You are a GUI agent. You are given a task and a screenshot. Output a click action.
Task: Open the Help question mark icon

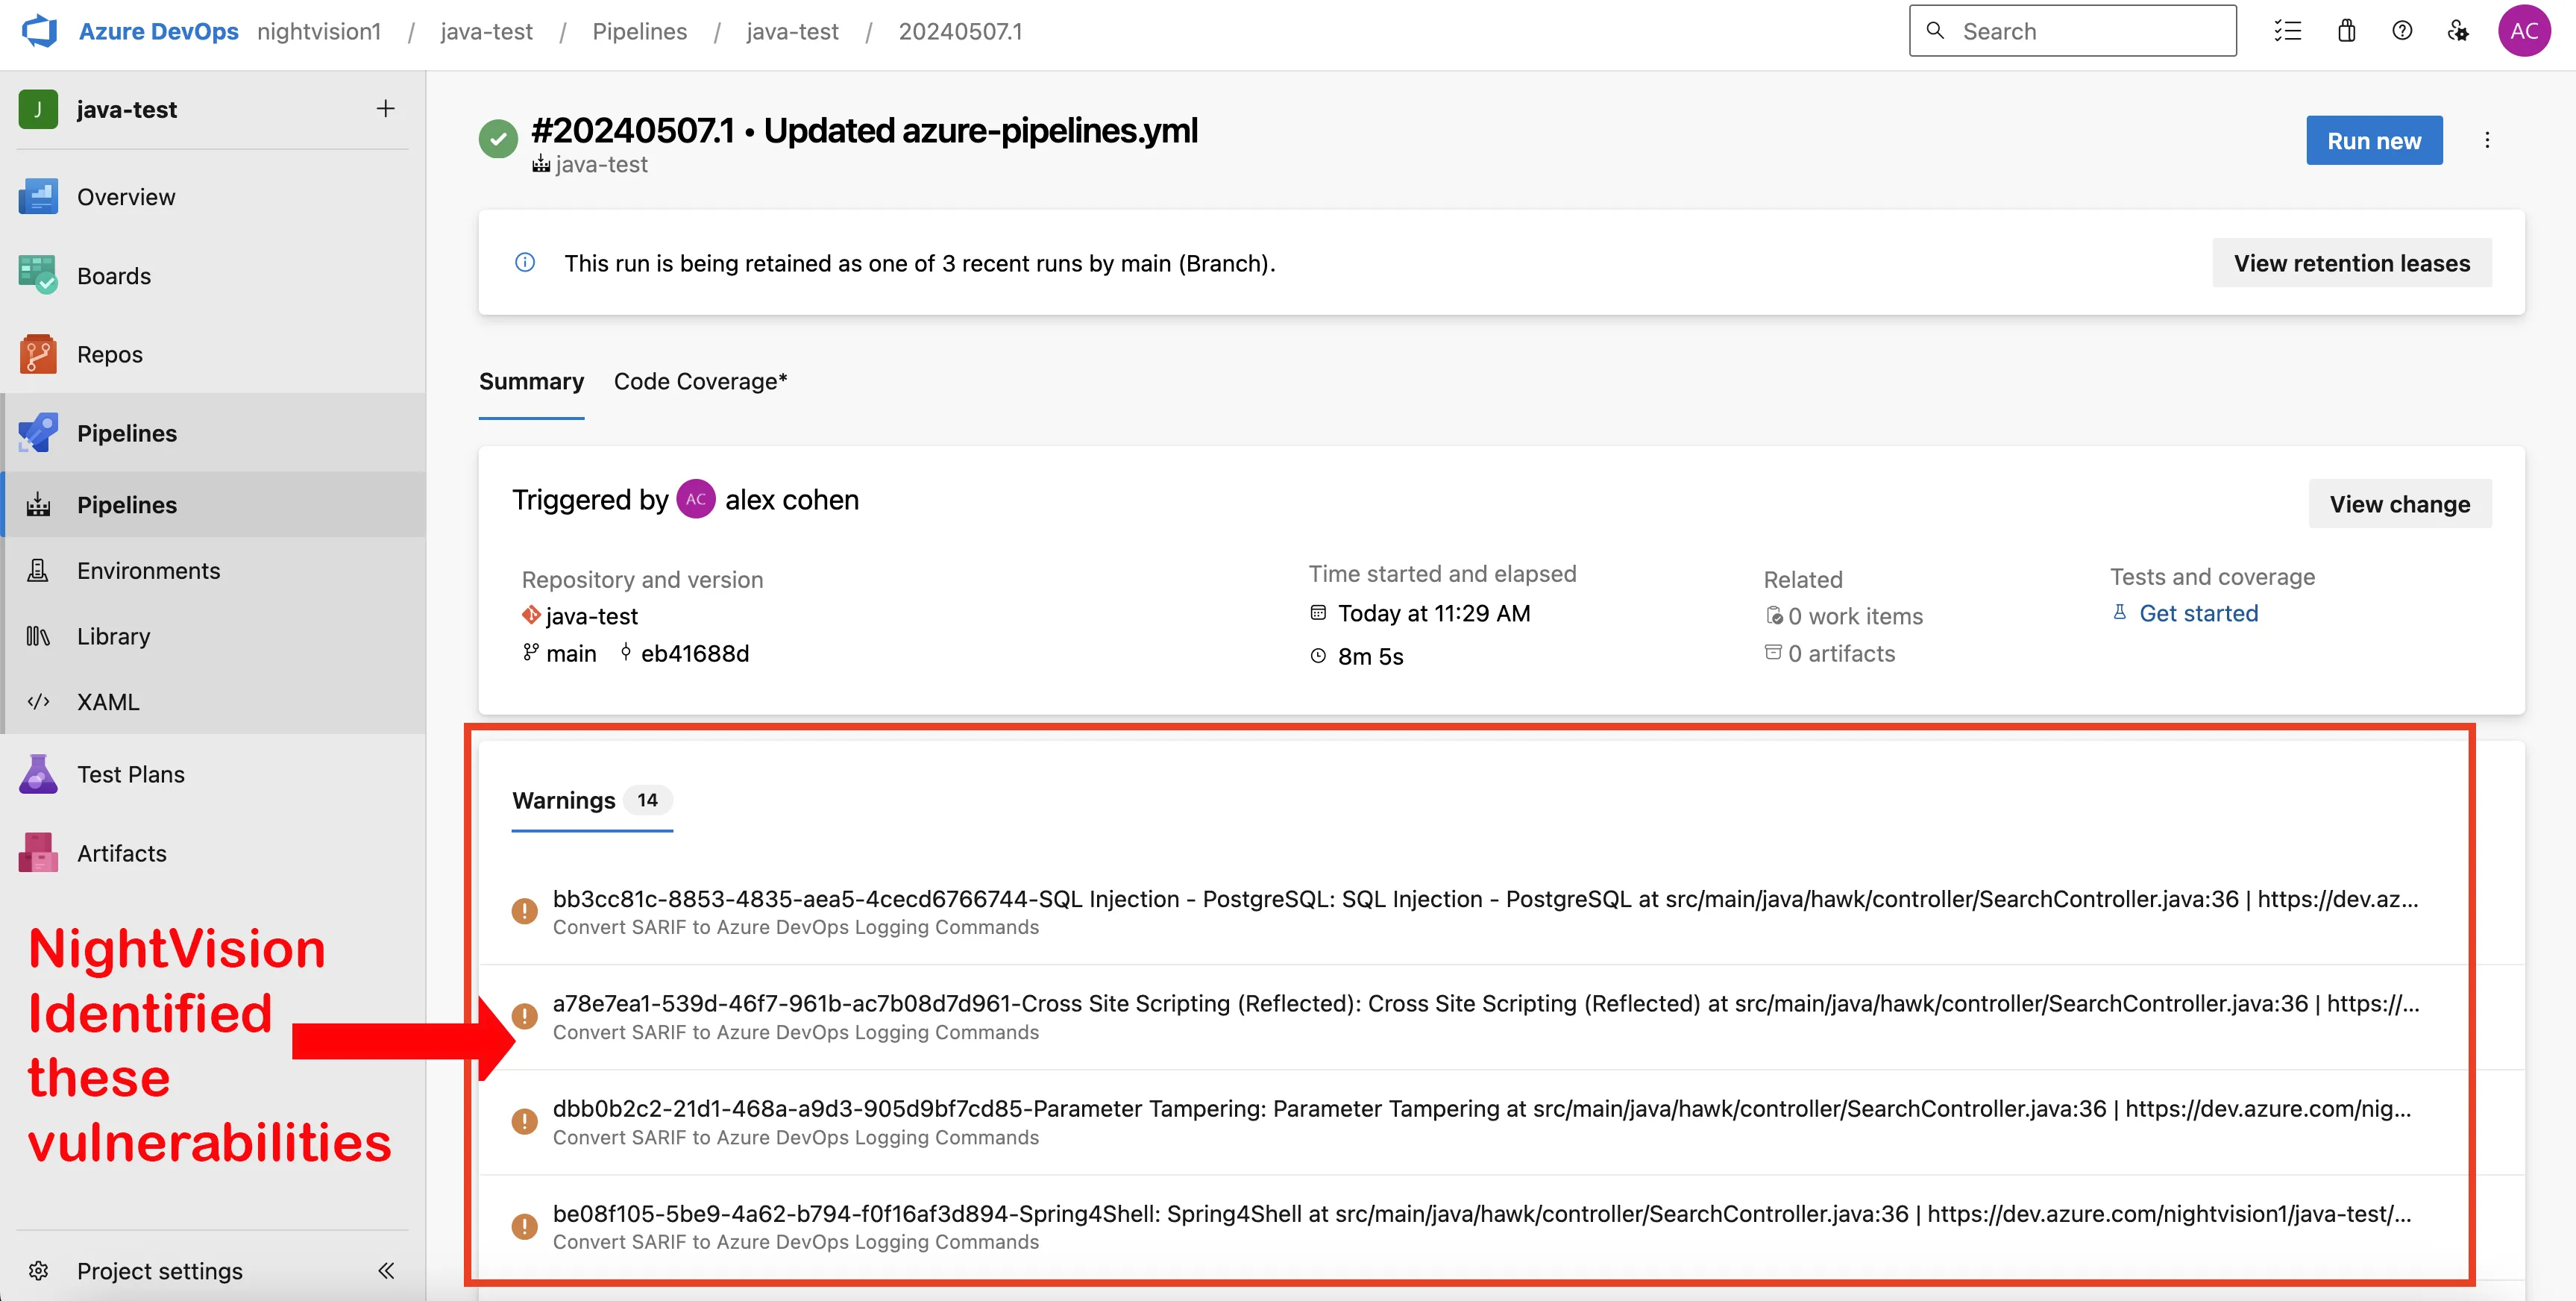click(2402, 31)
